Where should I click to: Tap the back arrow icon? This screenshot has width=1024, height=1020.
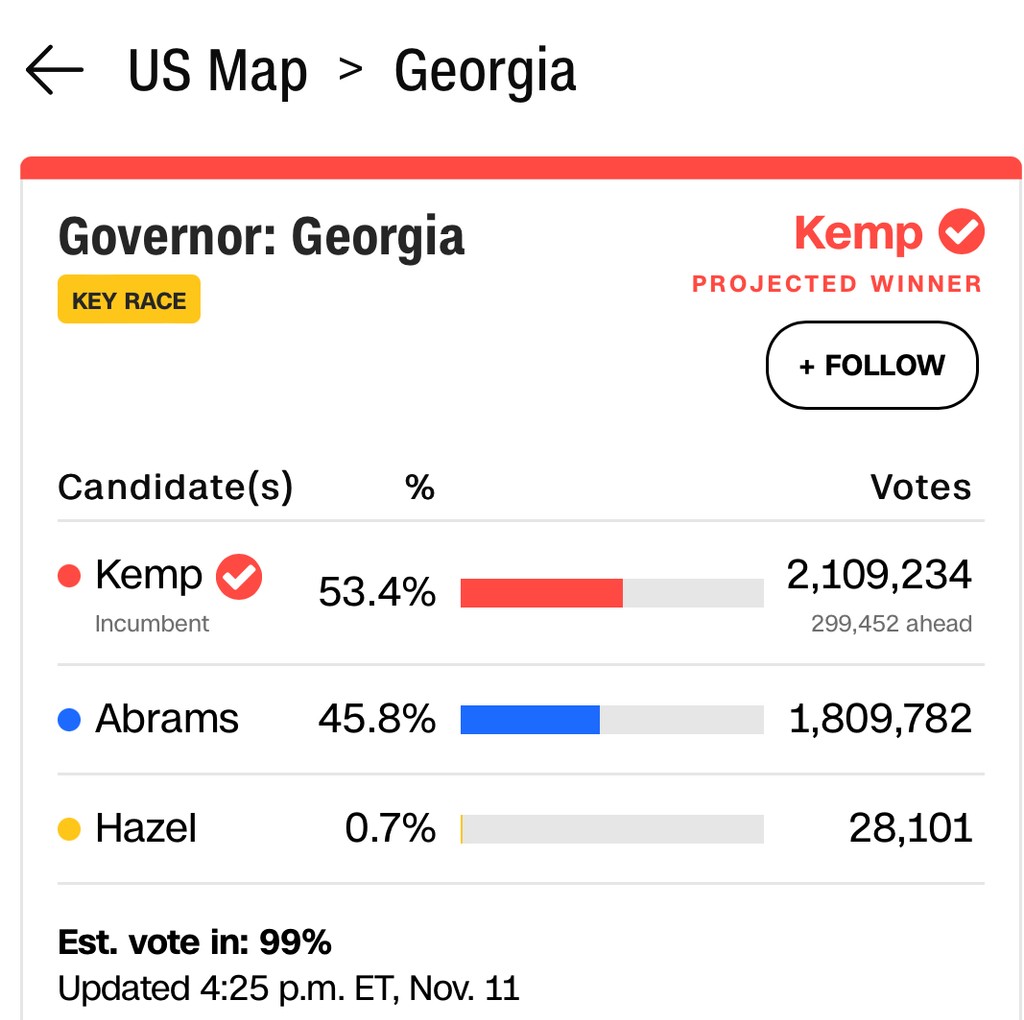[x=55, y=71]
